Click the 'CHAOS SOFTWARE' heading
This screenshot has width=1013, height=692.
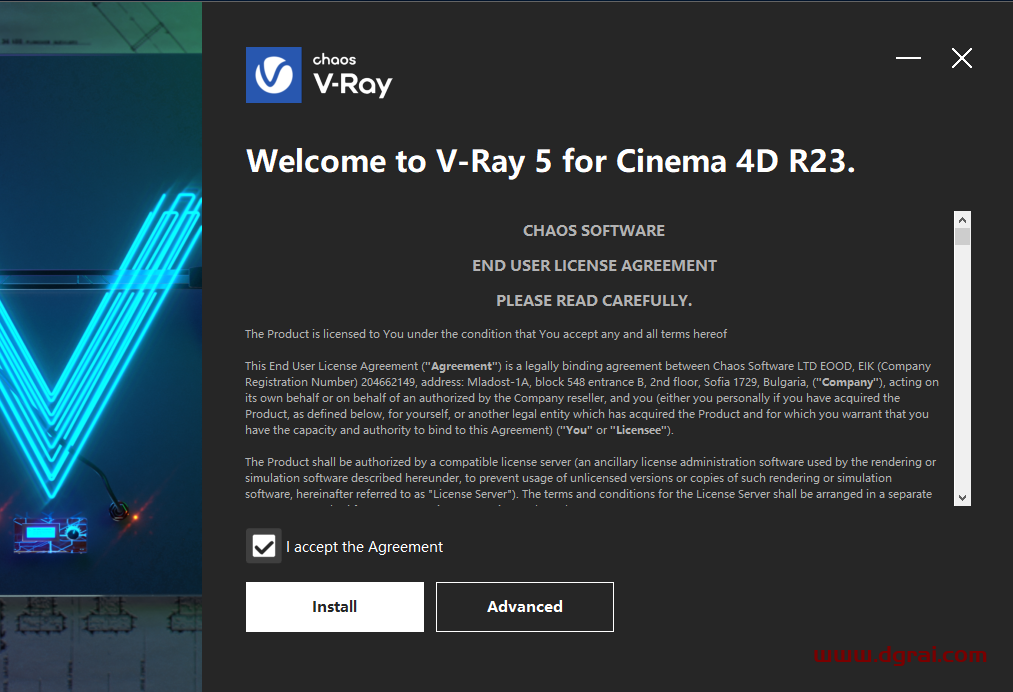click(x=593, y=230)
